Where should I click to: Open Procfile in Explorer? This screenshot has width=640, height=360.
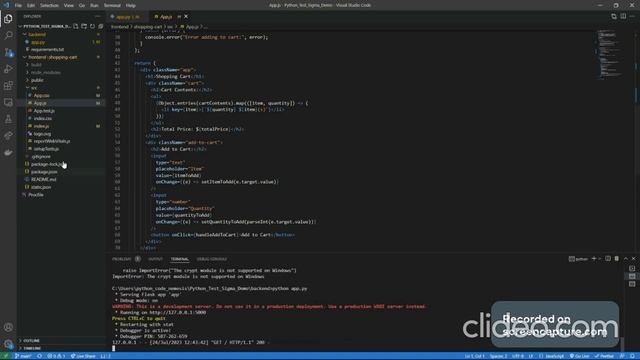pos(61,195)
